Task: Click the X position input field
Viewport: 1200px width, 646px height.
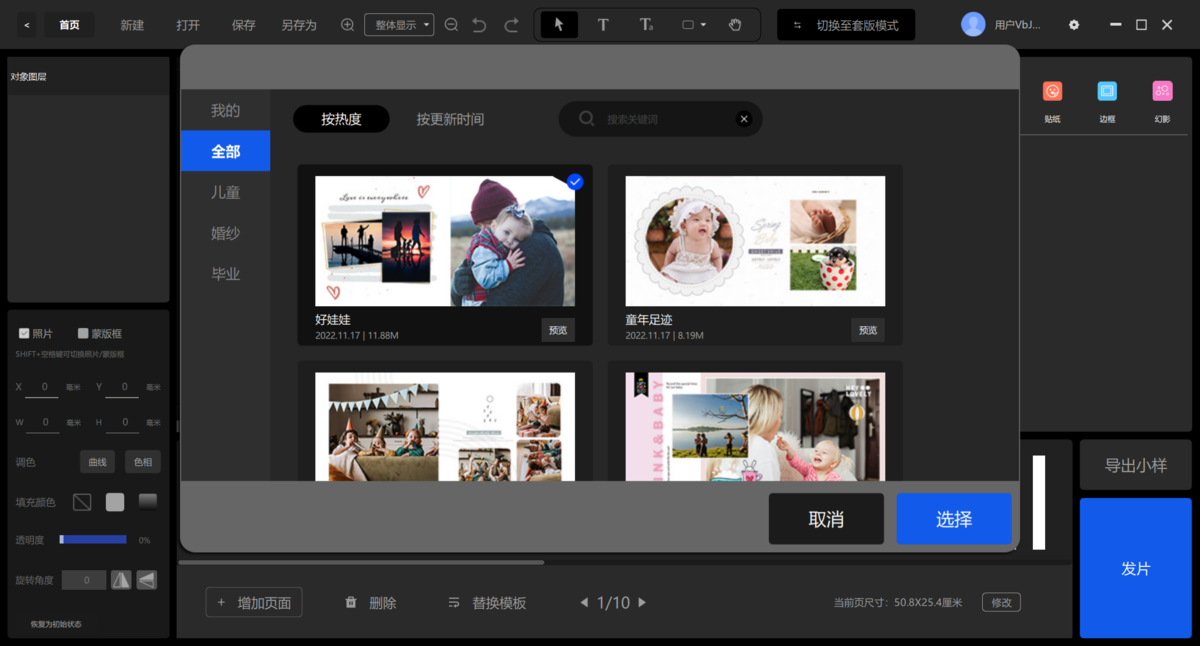Action: click(44, 387)
